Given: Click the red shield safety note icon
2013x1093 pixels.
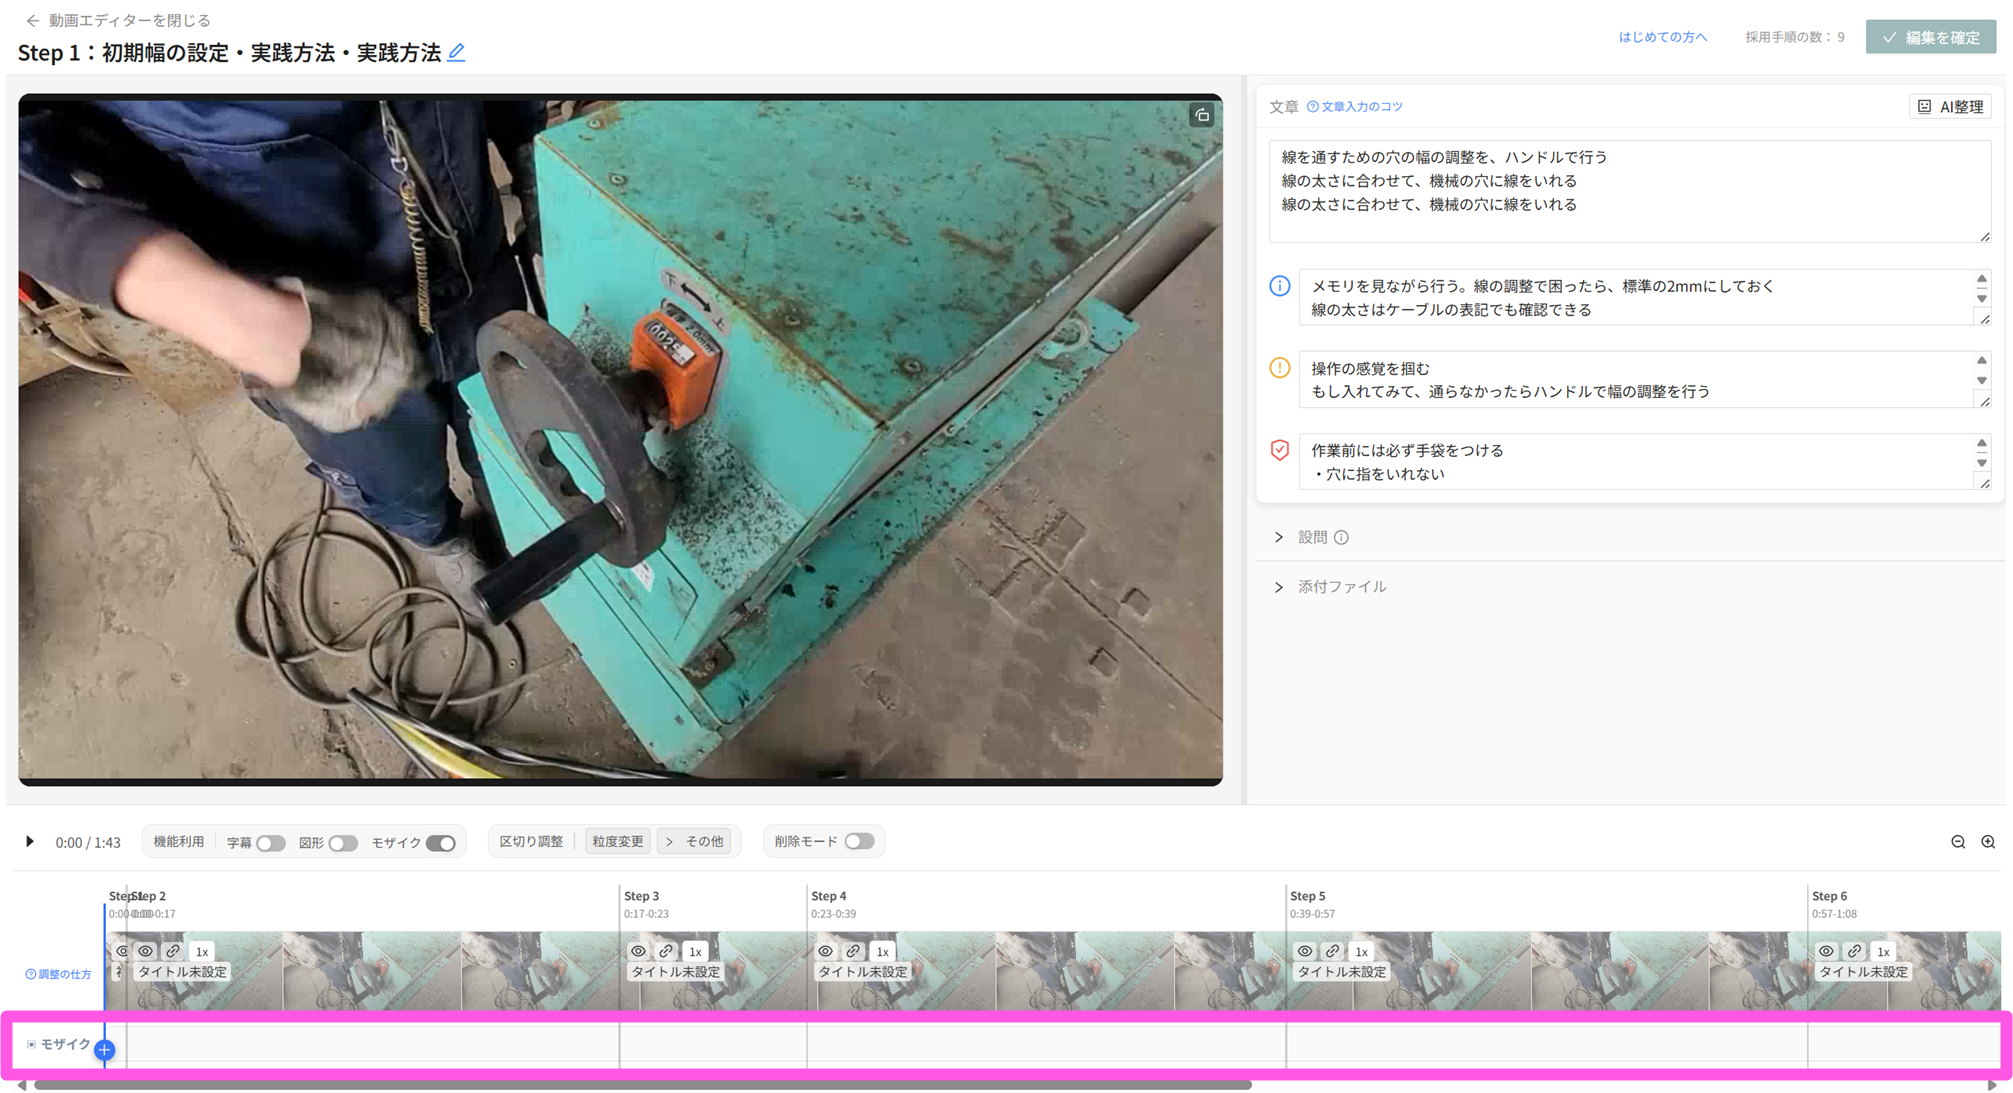Looking at the screenshot, I should click(1279, 450).
